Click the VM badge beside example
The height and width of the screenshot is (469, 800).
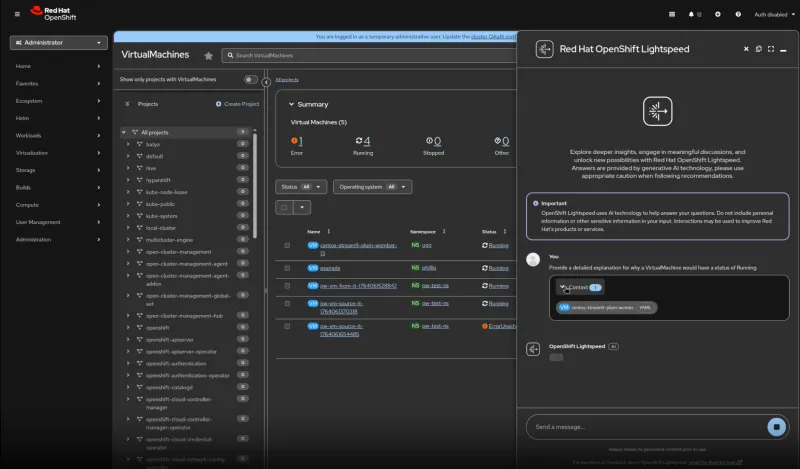(x=313, y=268)
